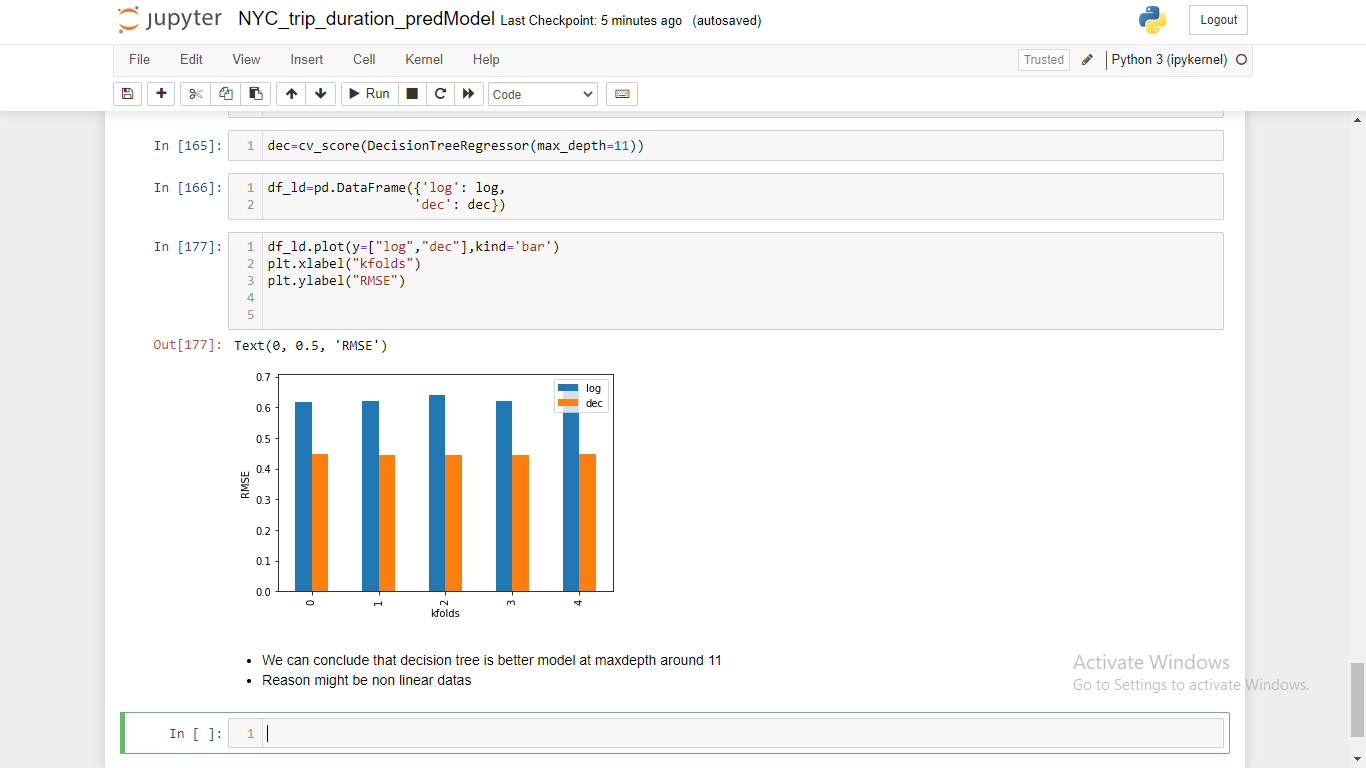This screenshot has height=768, width=1366.
Task: Save the notebook checkpoint
Action: point(127,93)
